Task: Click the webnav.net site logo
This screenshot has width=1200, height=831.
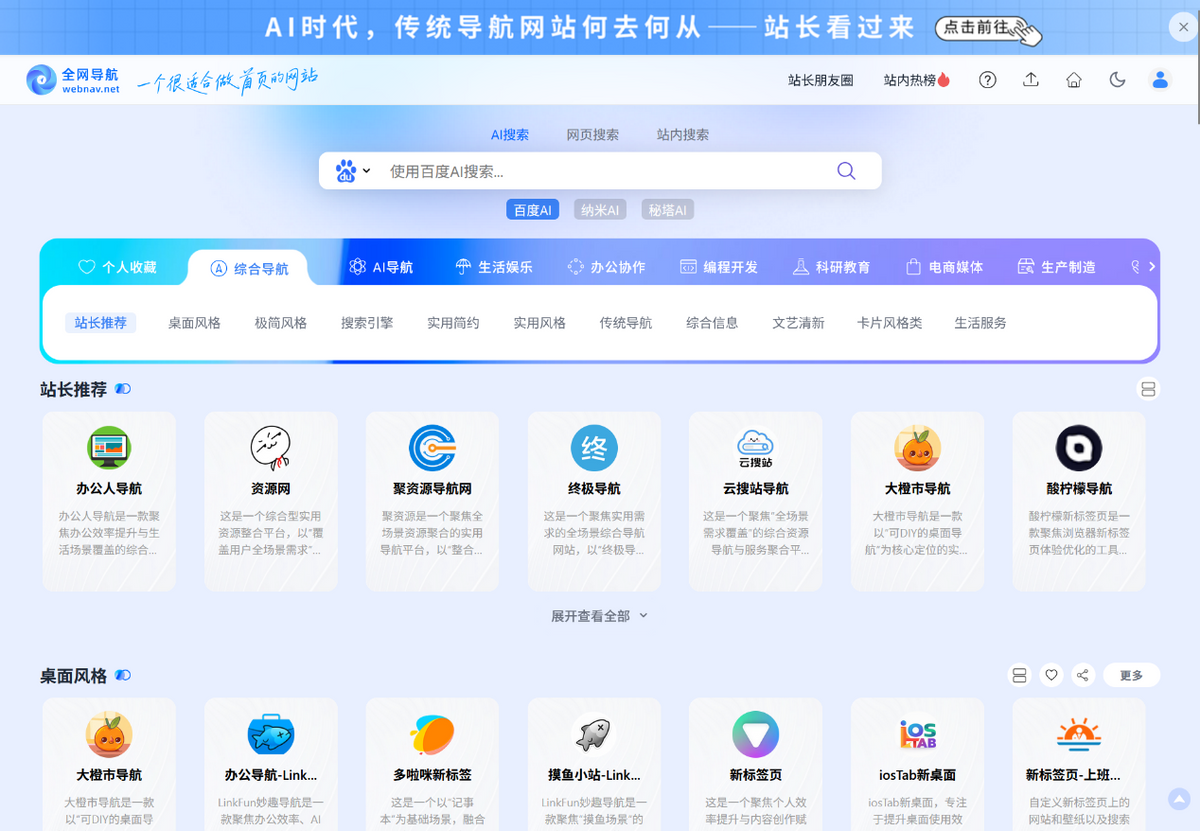Action: tap(73, 80)
